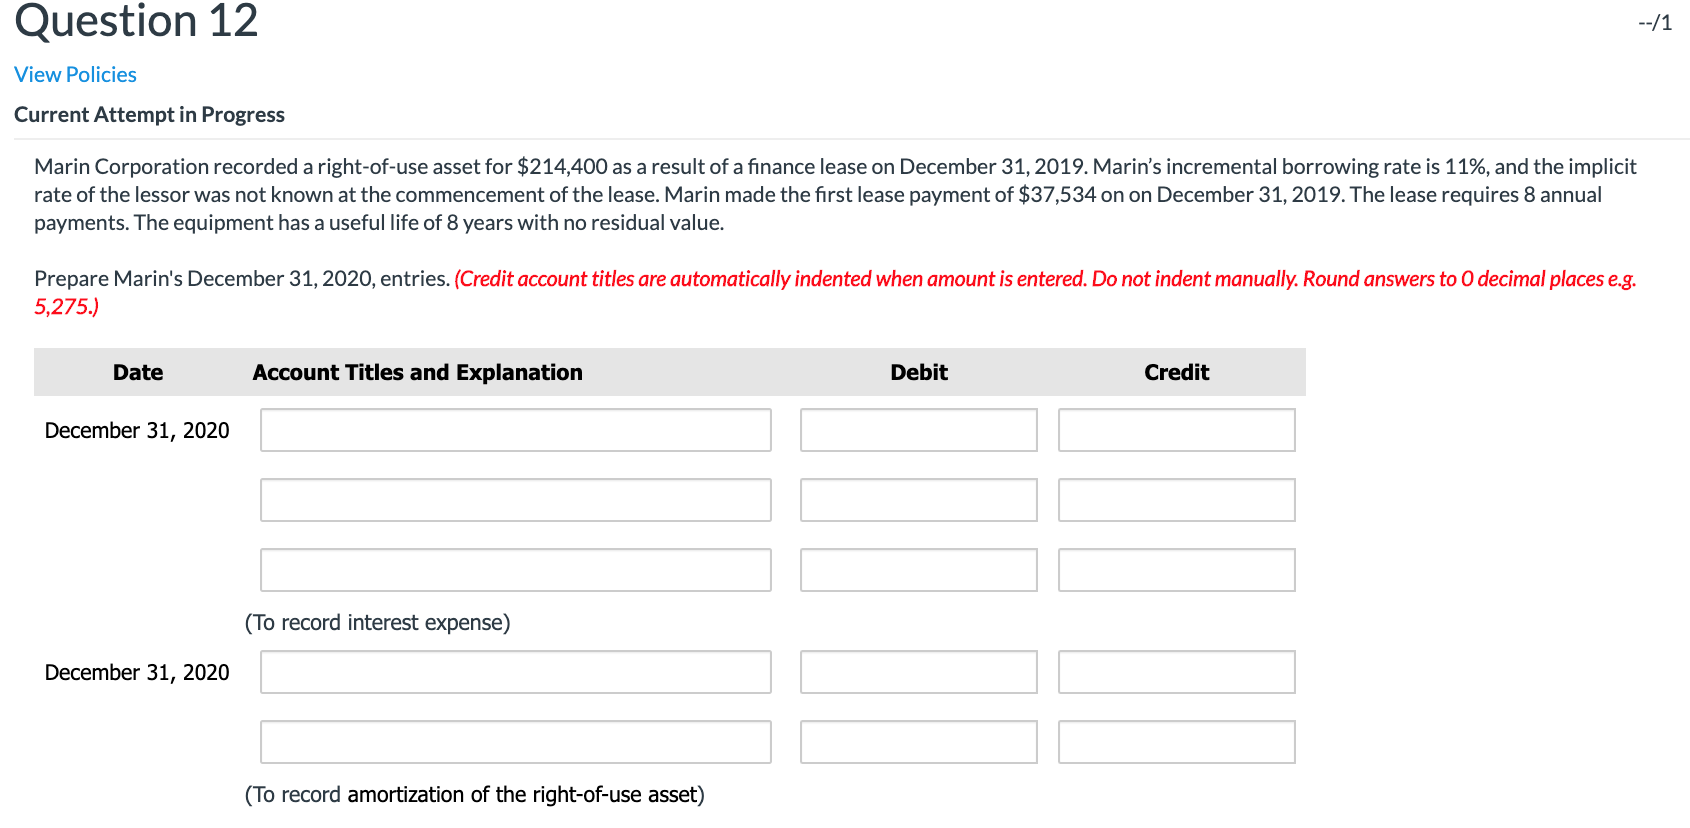The width and height of the screenshot is (1690, 828).
Task: Click the Debit field in the third row
Action: click(x=917, y=569)
